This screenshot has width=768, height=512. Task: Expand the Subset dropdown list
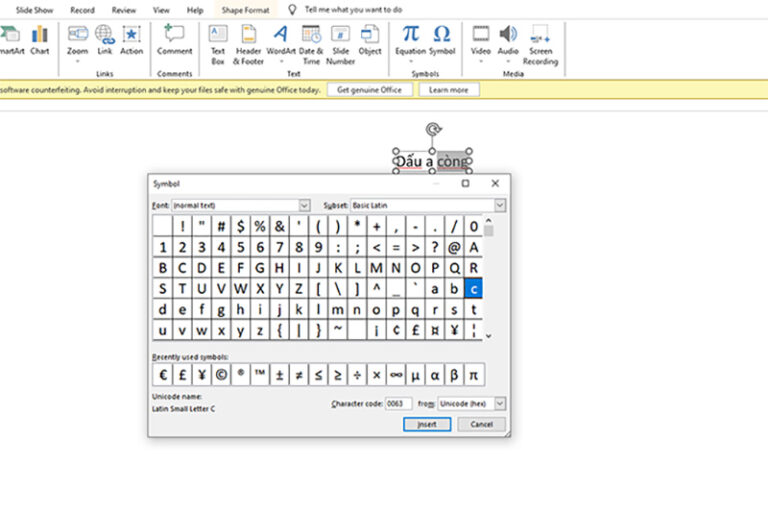pyautogui.click(x=500, y=205)
